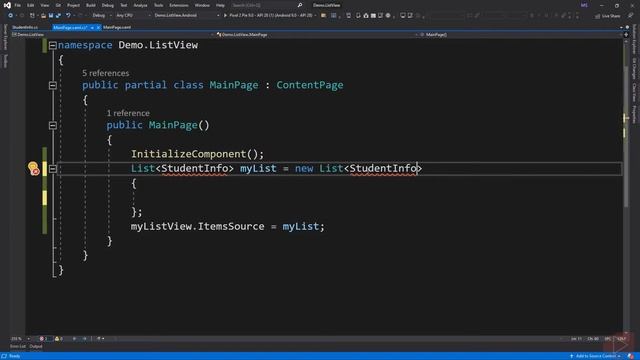Click the Android device home toolbar icon
The image size is (640, 360).
point(366,16)
